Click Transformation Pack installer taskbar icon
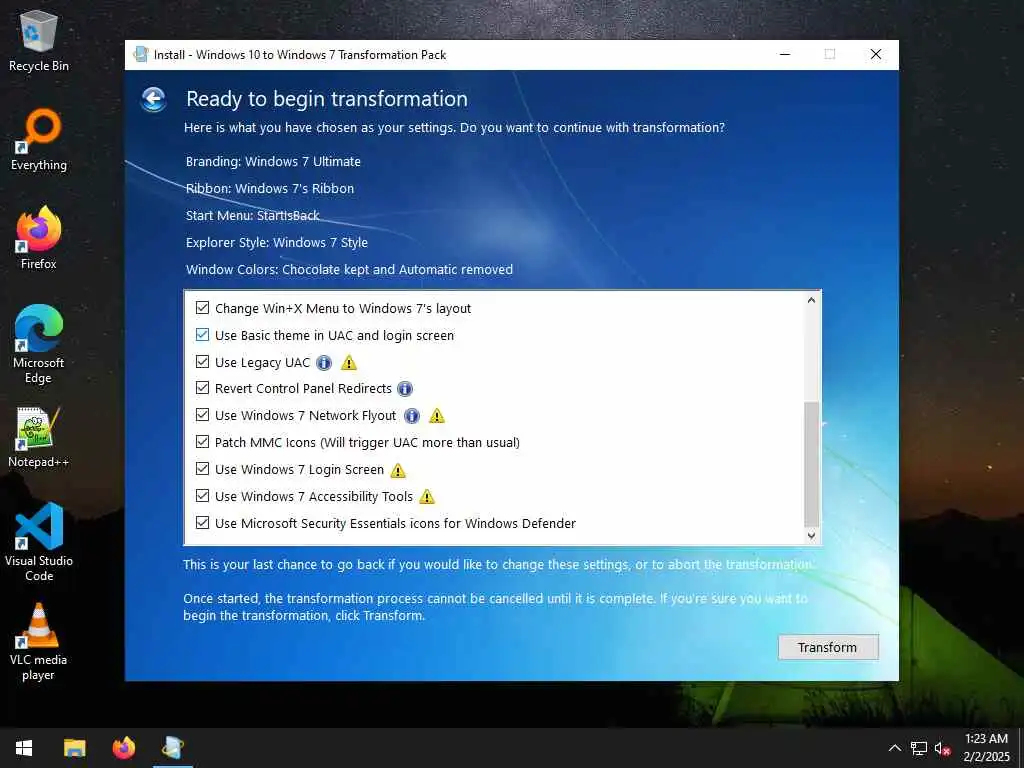The image size is (1024, 768). tap(173, 748)
